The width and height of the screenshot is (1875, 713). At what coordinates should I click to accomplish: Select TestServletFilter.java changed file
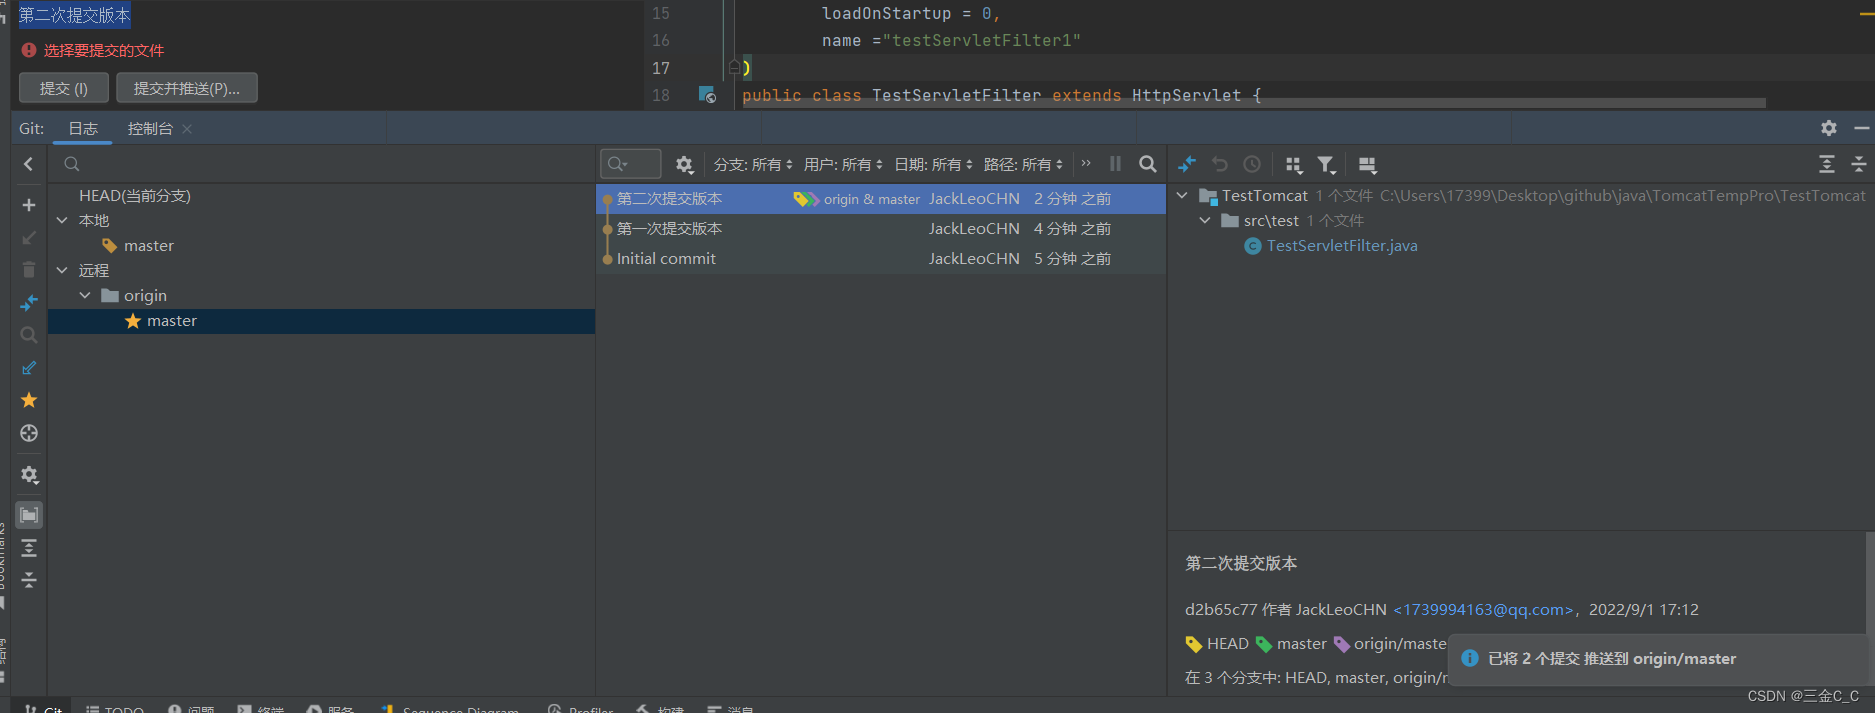pos(1341,246)
